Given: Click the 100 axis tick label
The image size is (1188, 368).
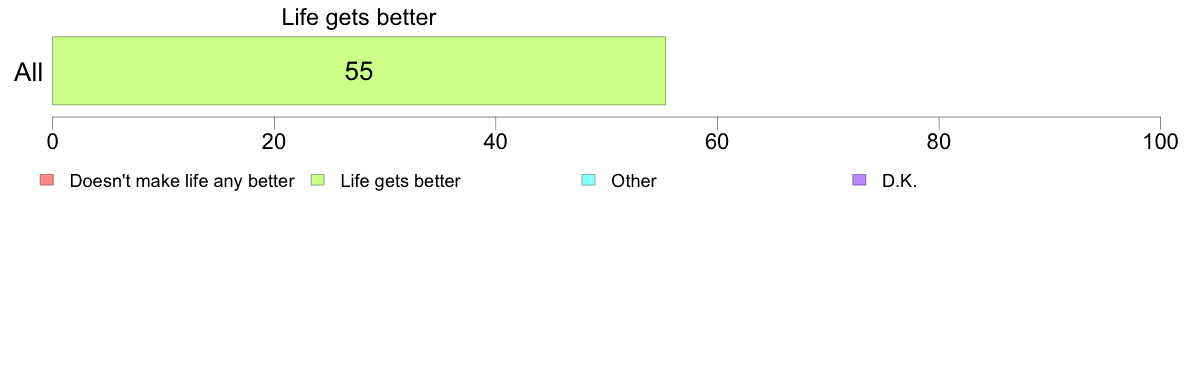Looking at the screenshot, I should [1159, 142].
